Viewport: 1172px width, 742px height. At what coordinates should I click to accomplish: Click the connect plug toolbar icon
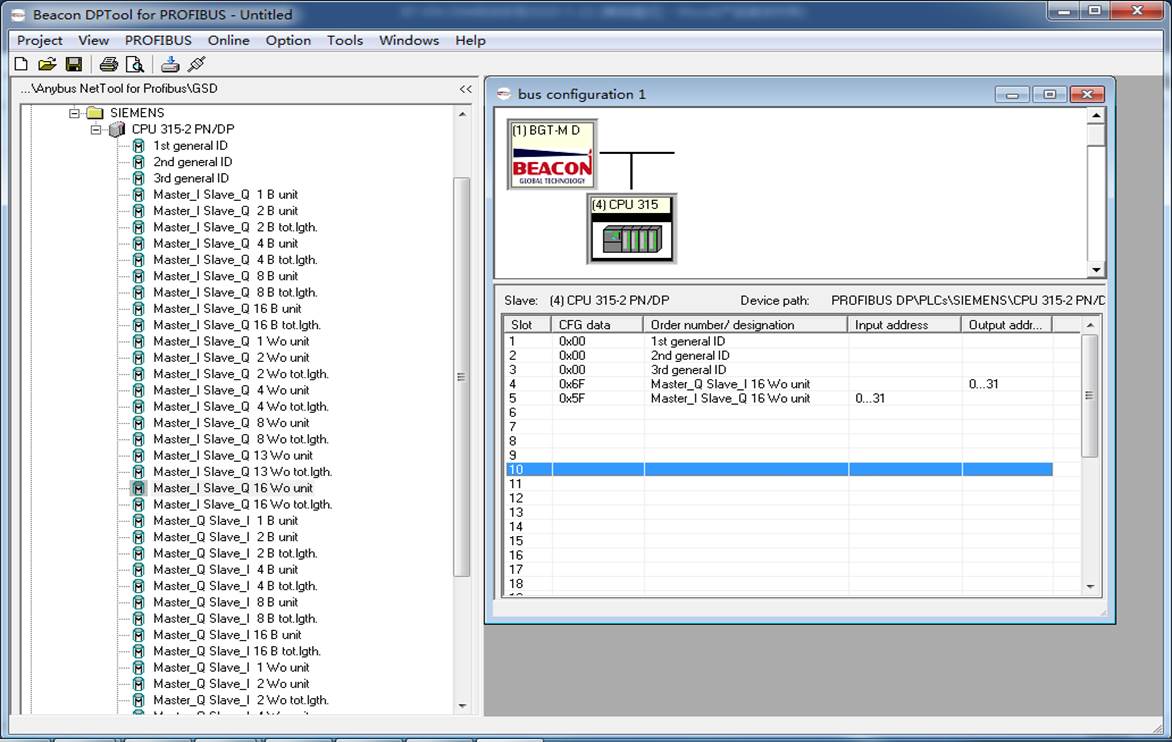point(197,64)
